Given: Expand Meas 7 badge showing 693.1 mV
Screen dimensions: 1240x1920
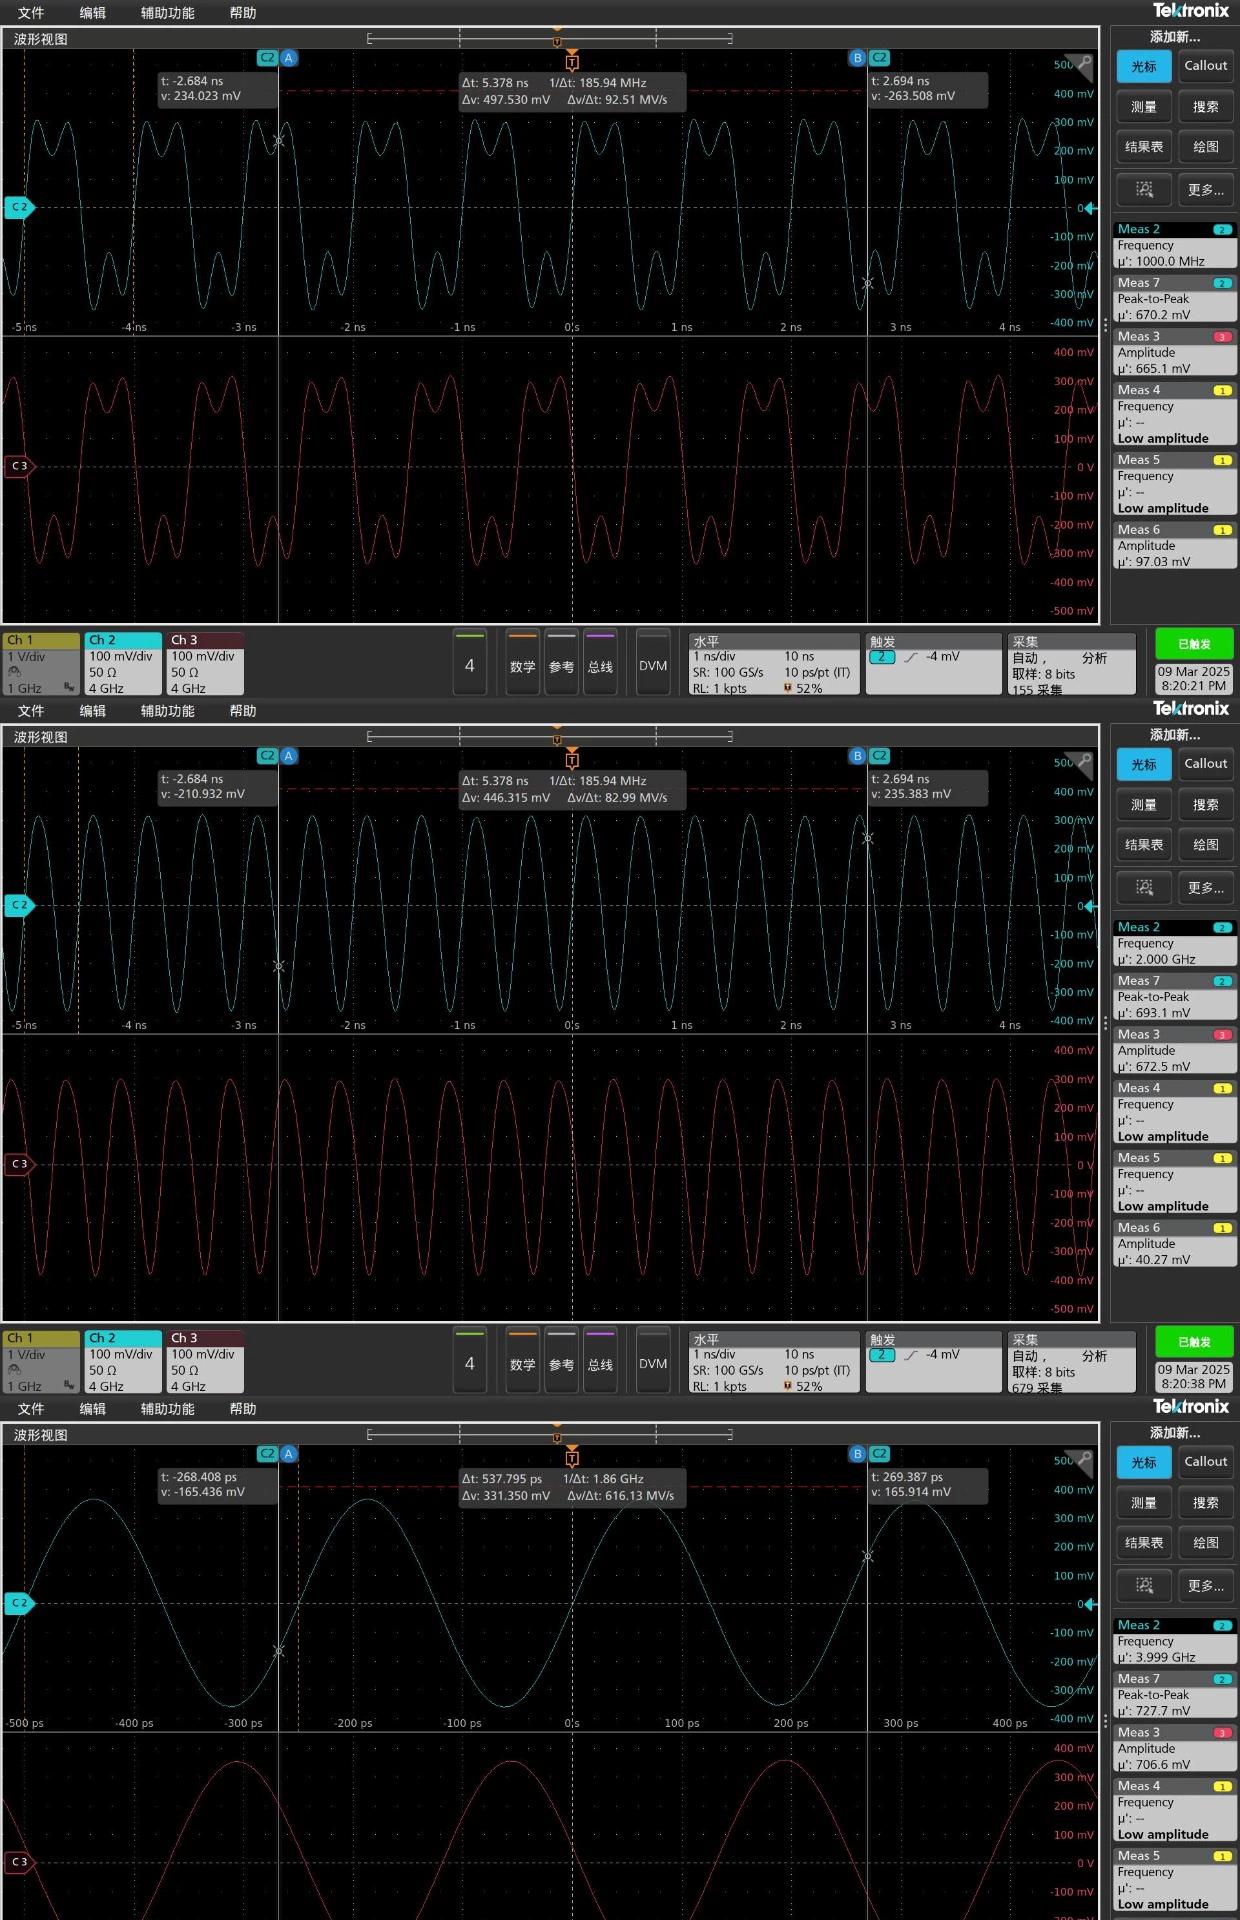Looking at the screenshot, I should click(1175, 997).
